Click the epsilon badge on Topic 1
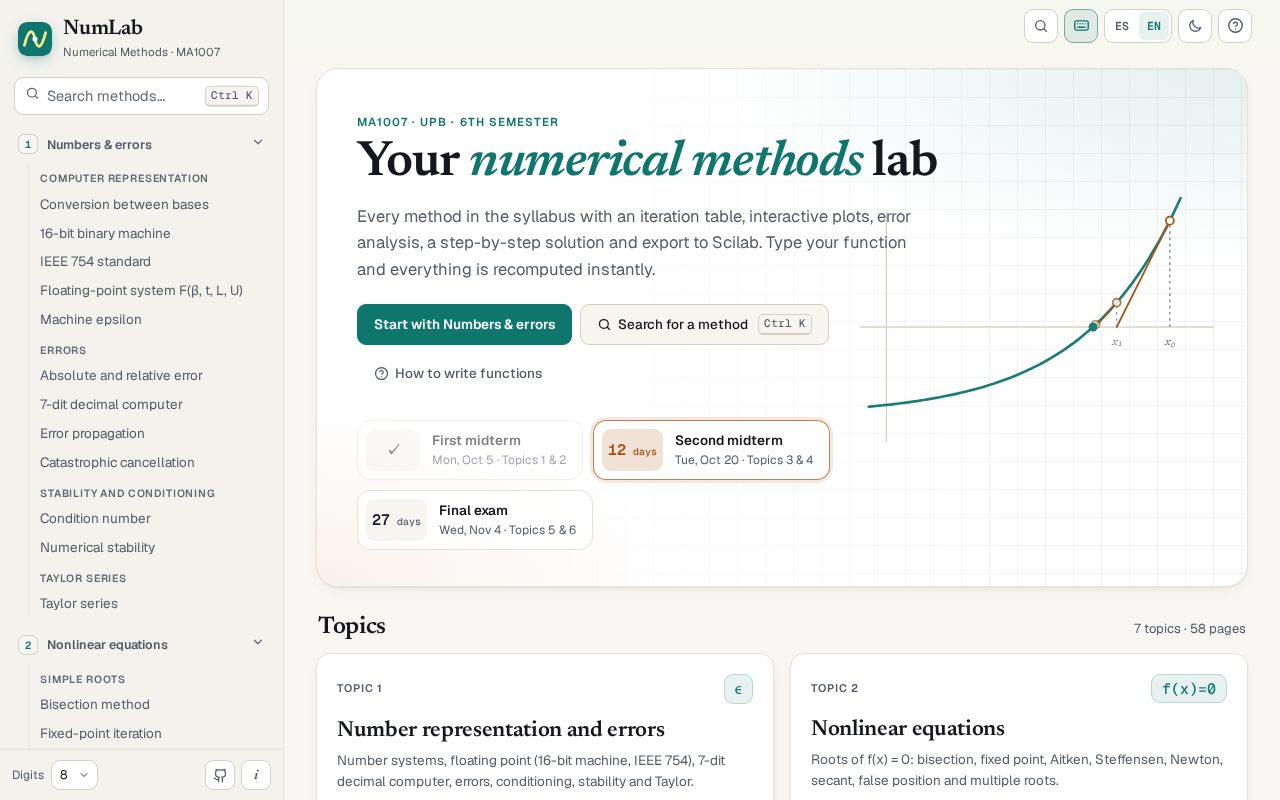 [738, 689]
